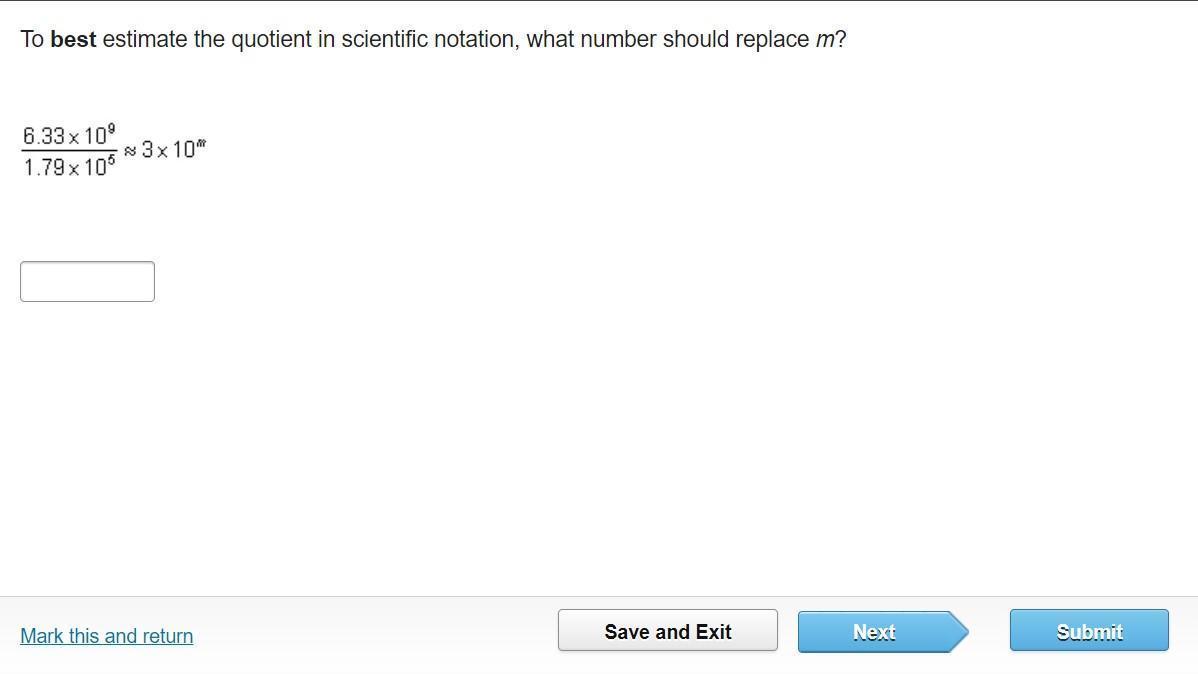1198x674 pixels.
Task: Click the exponent m in the estimate
Action: pyautogui.click(x=201, y=144)
